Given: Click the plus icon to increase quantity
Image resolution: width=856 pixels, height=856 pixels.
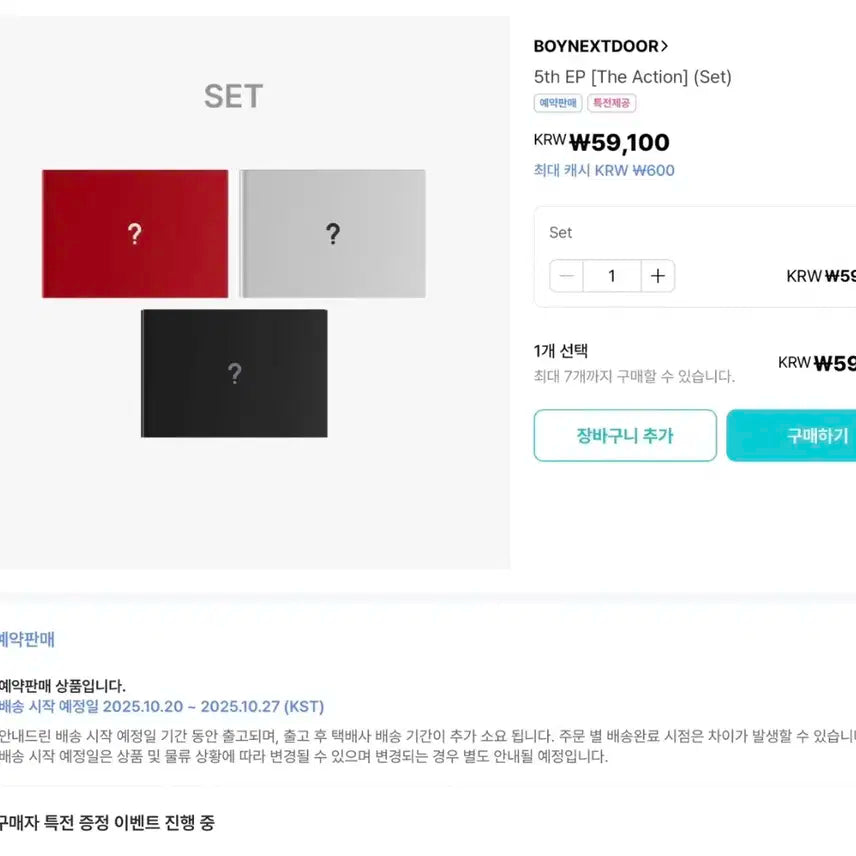Looking at the screenshot, I should 657,276.
